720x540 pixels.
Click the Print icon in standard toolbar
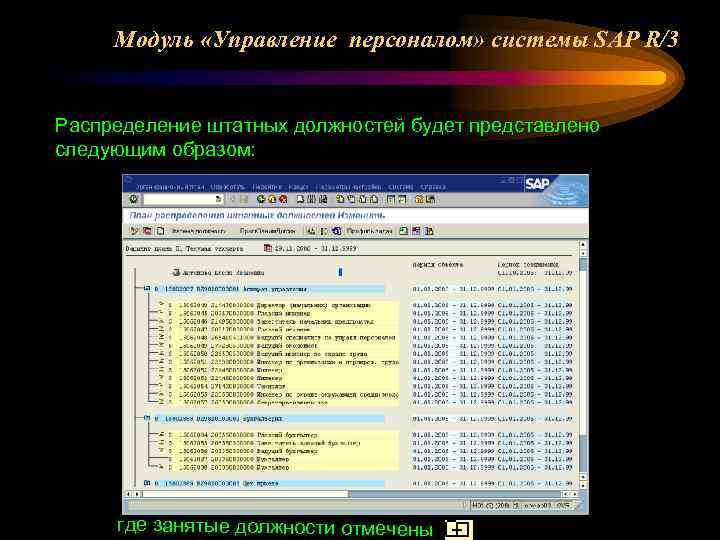pyautogui.click(x=300, y=199)
